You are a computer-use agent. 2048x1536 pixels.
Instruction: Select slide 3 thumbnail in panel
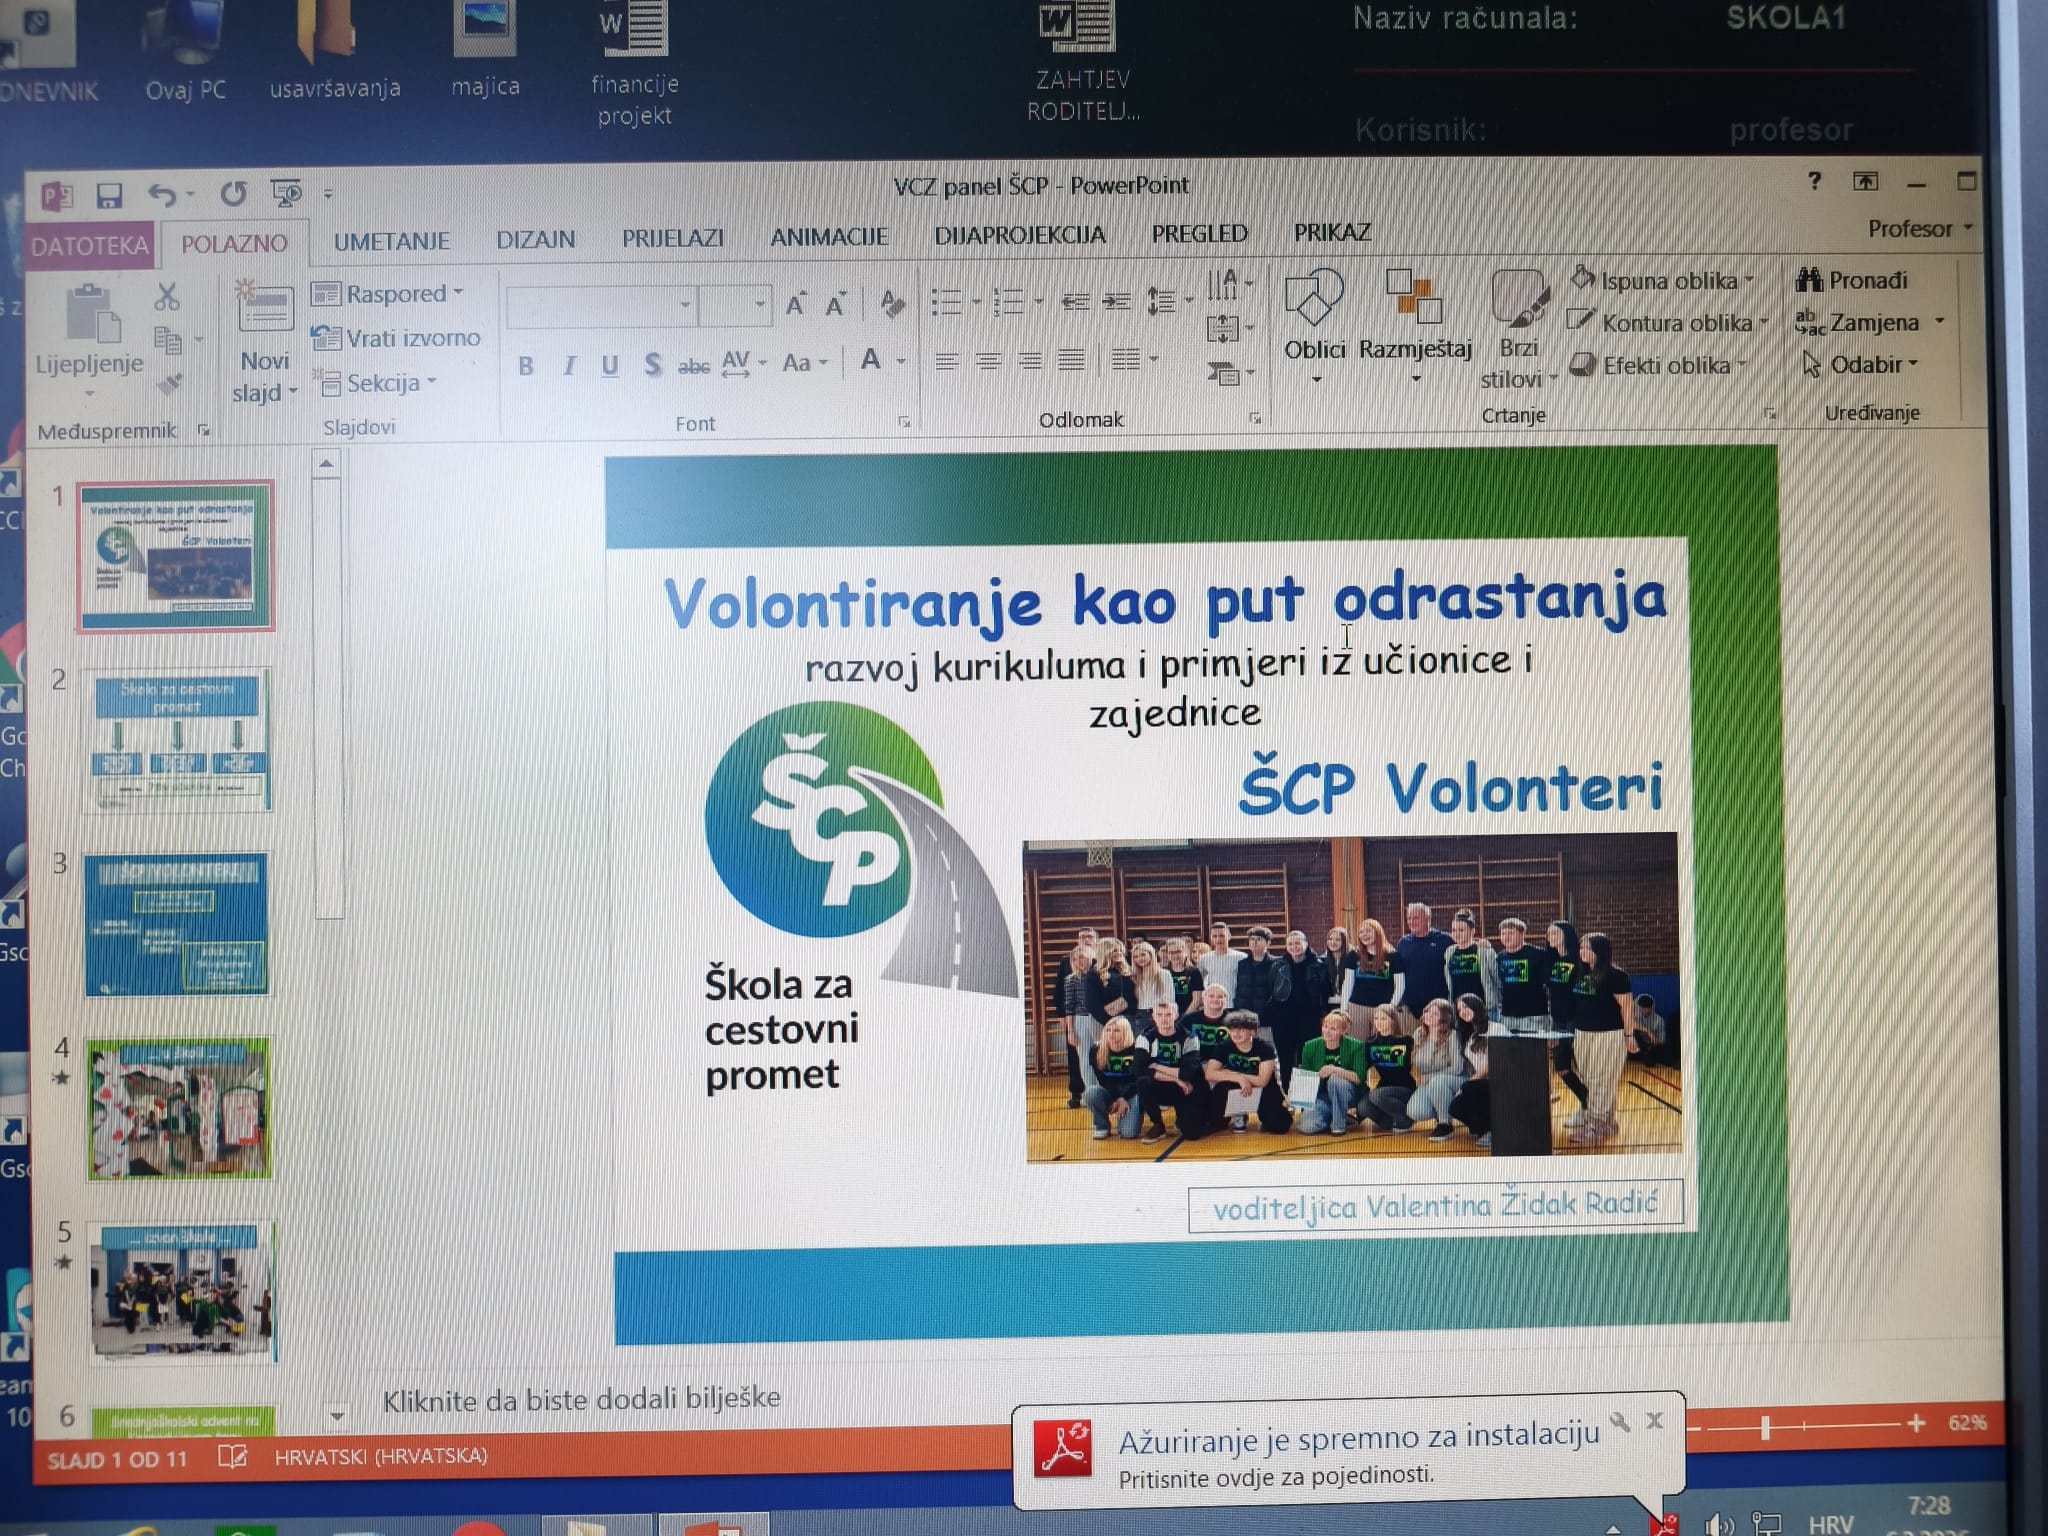176,924
